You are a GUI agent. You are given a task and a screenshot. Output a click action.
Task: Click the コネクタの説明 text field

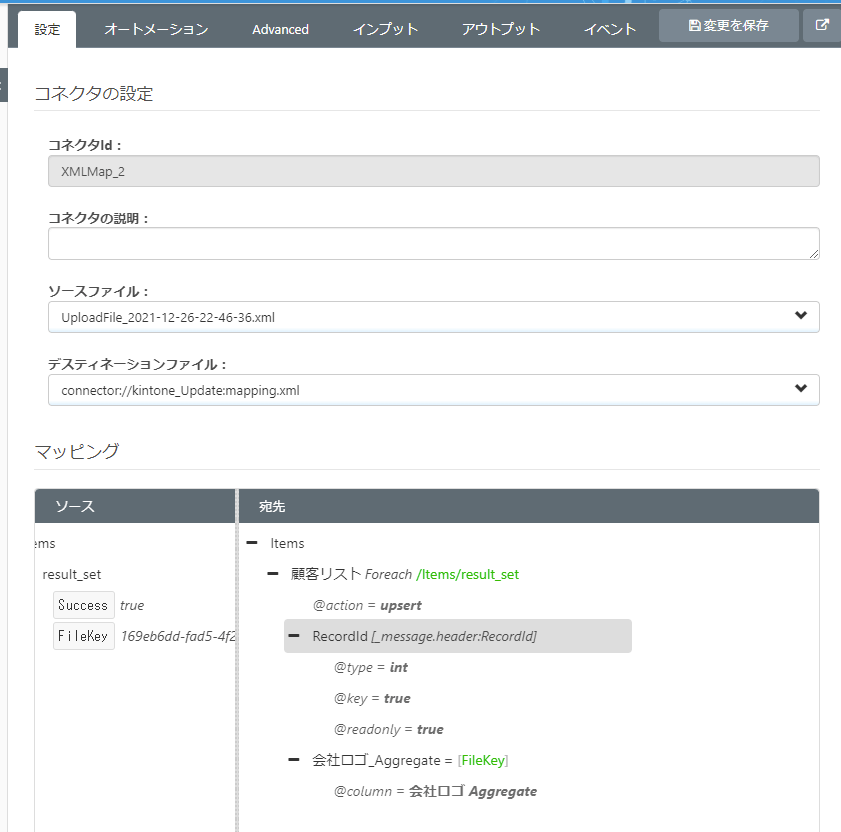[x=433, y=243]
